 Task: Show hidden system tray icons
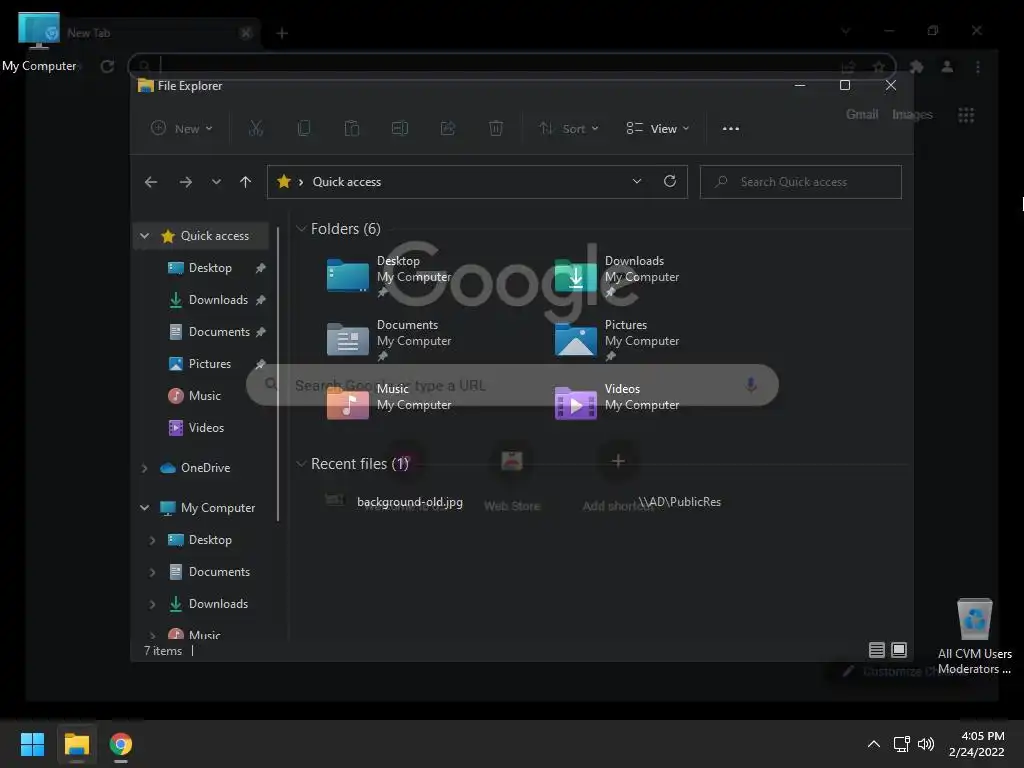click(873, 744)
